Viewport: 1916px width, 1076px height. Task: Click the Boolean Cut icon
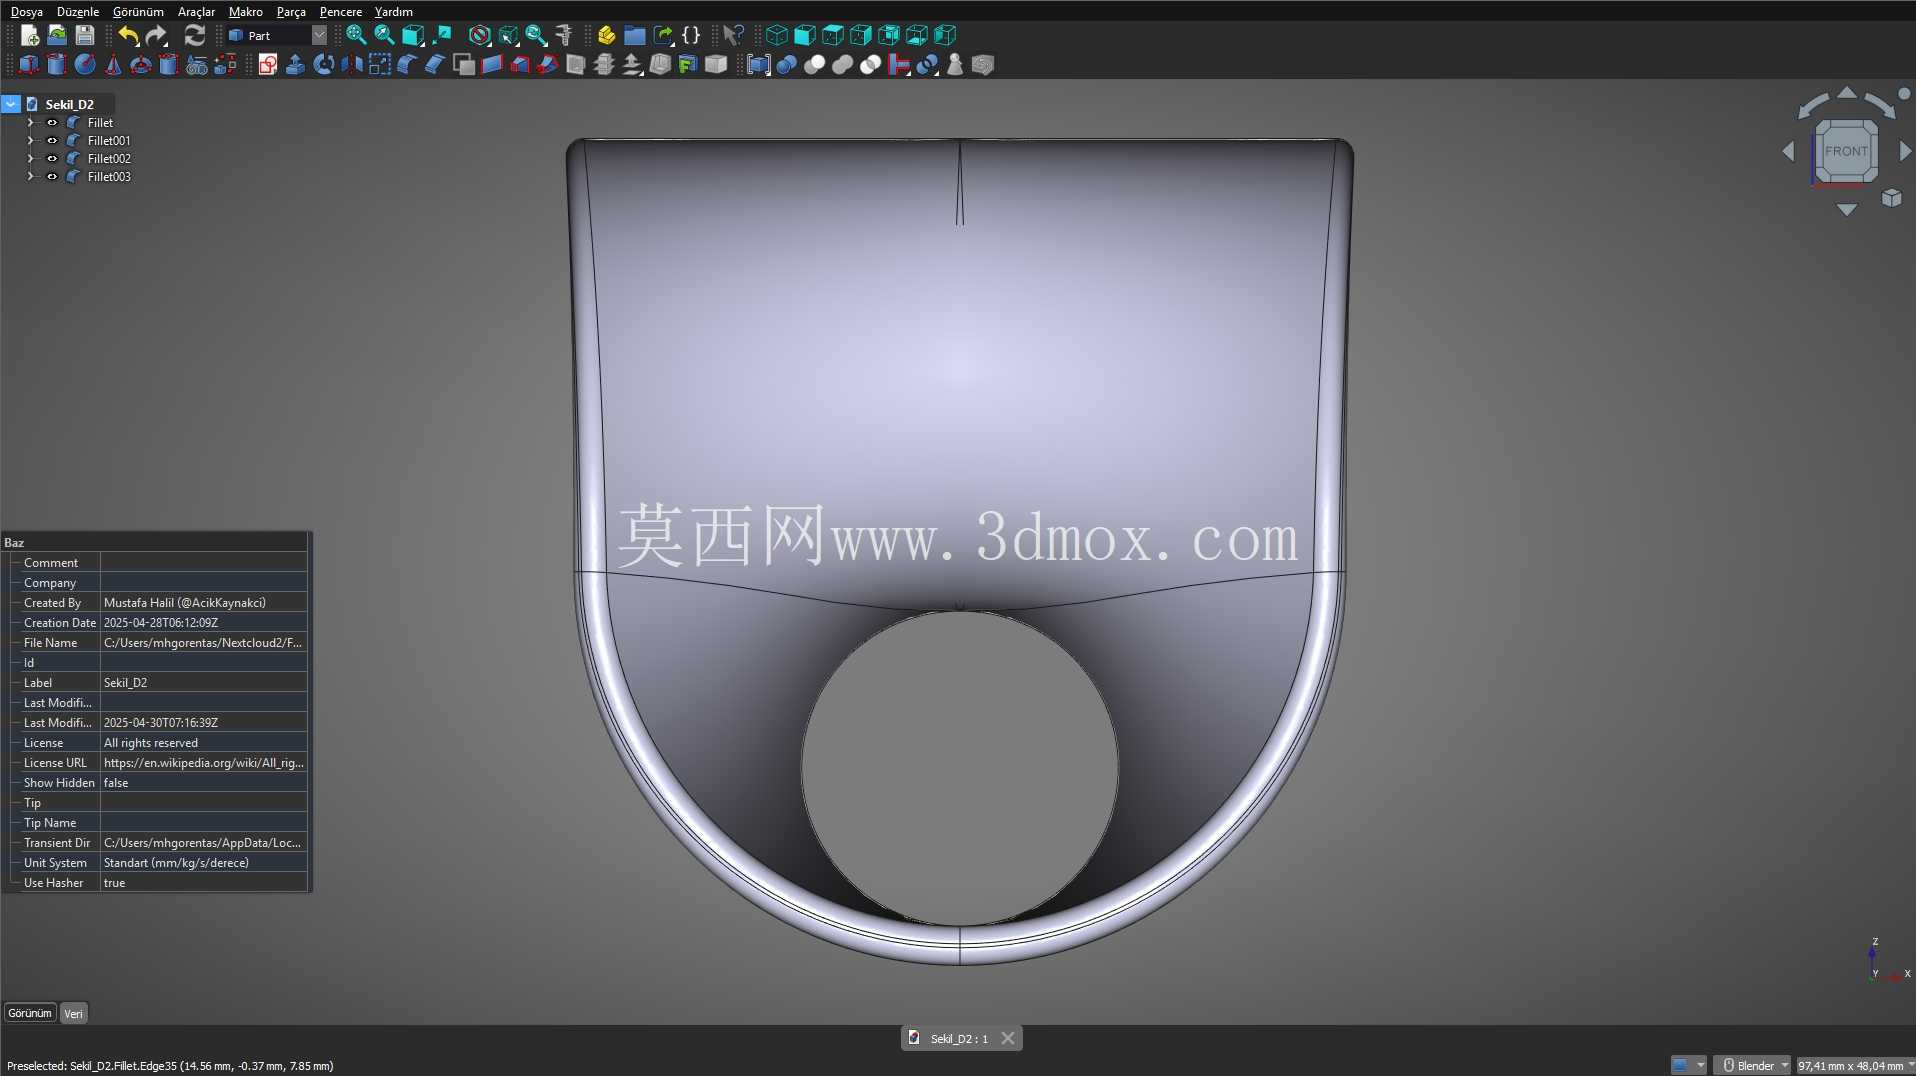tap(815, 65)
